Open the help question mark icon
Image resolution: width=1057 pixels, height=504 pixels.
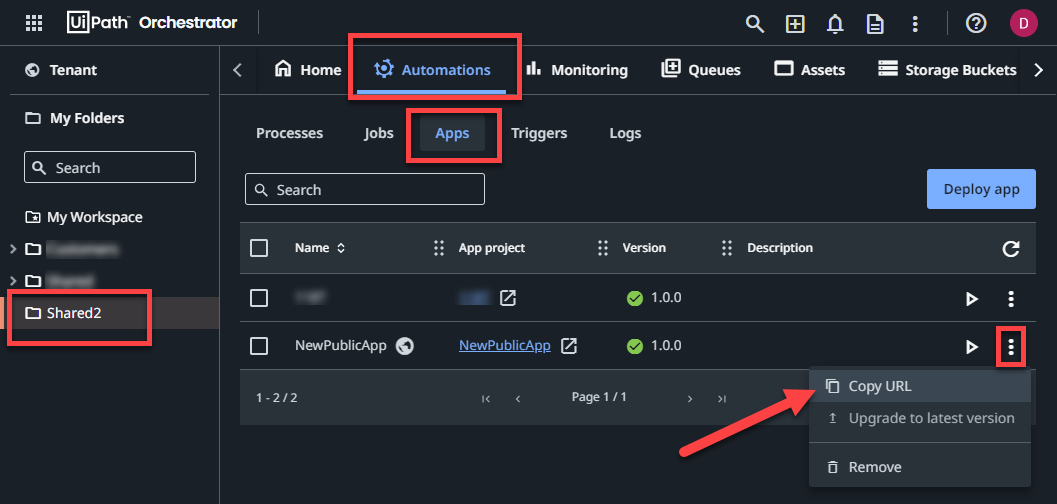click(976, 23)
